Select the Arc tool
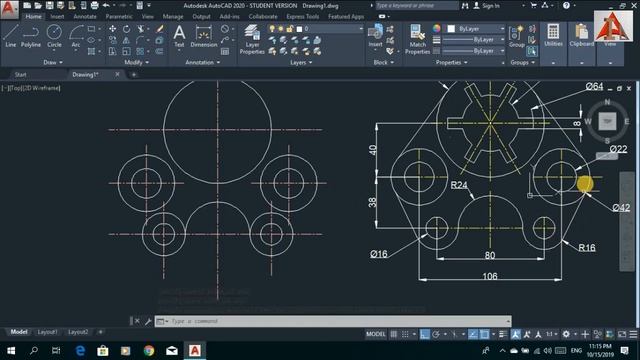640x360 pixels. [x=76, y=36]
